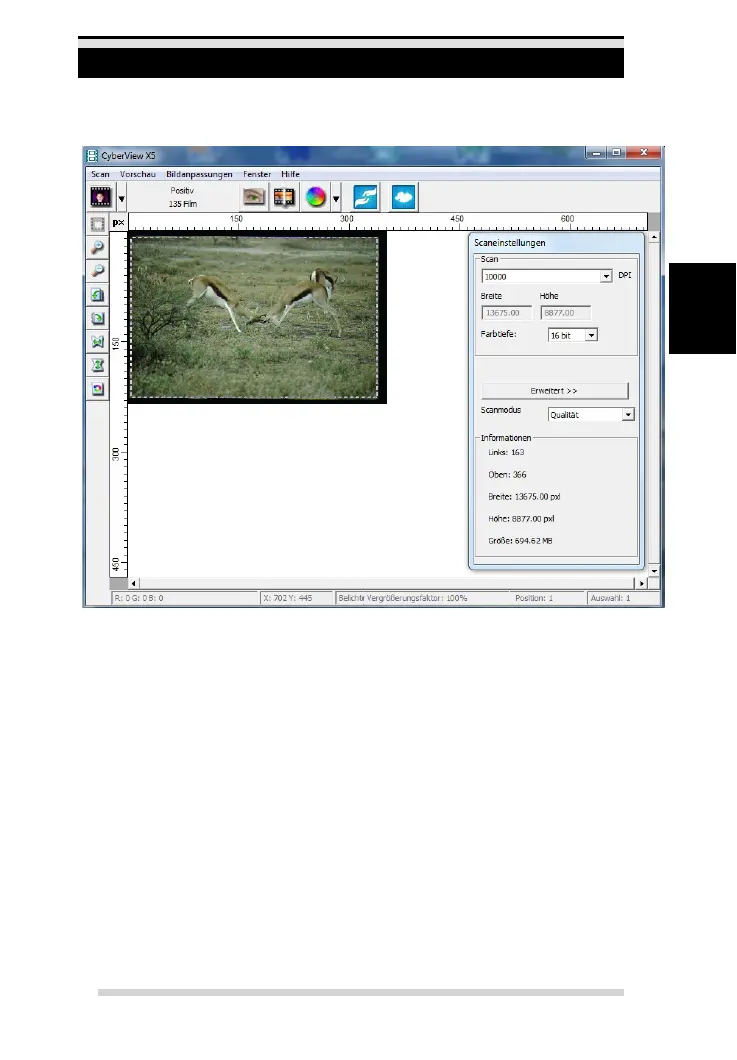This screenshot has height=1060, width=737.
Task: Click the blue cloud toolbar icon
Action: click(403, 197)
